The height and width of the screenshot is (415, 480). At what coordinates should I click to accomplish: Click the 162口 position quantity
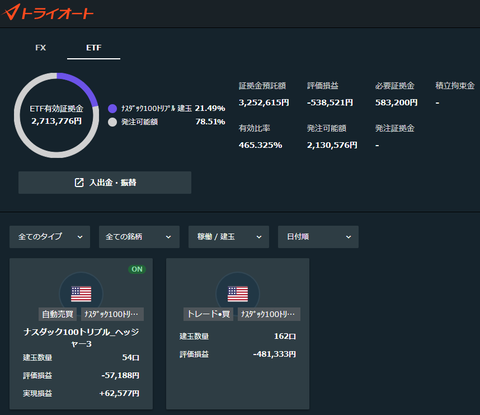click(285, 336)
